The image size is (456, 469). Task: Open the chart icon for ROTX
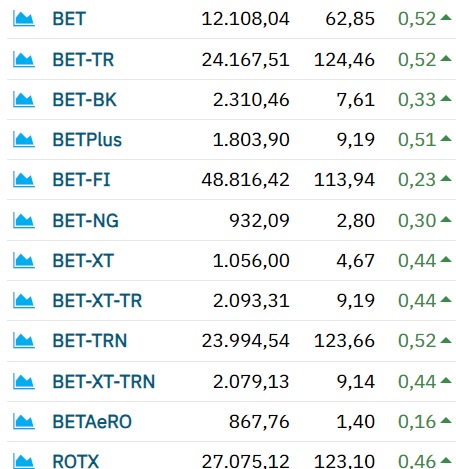point(24,461)
